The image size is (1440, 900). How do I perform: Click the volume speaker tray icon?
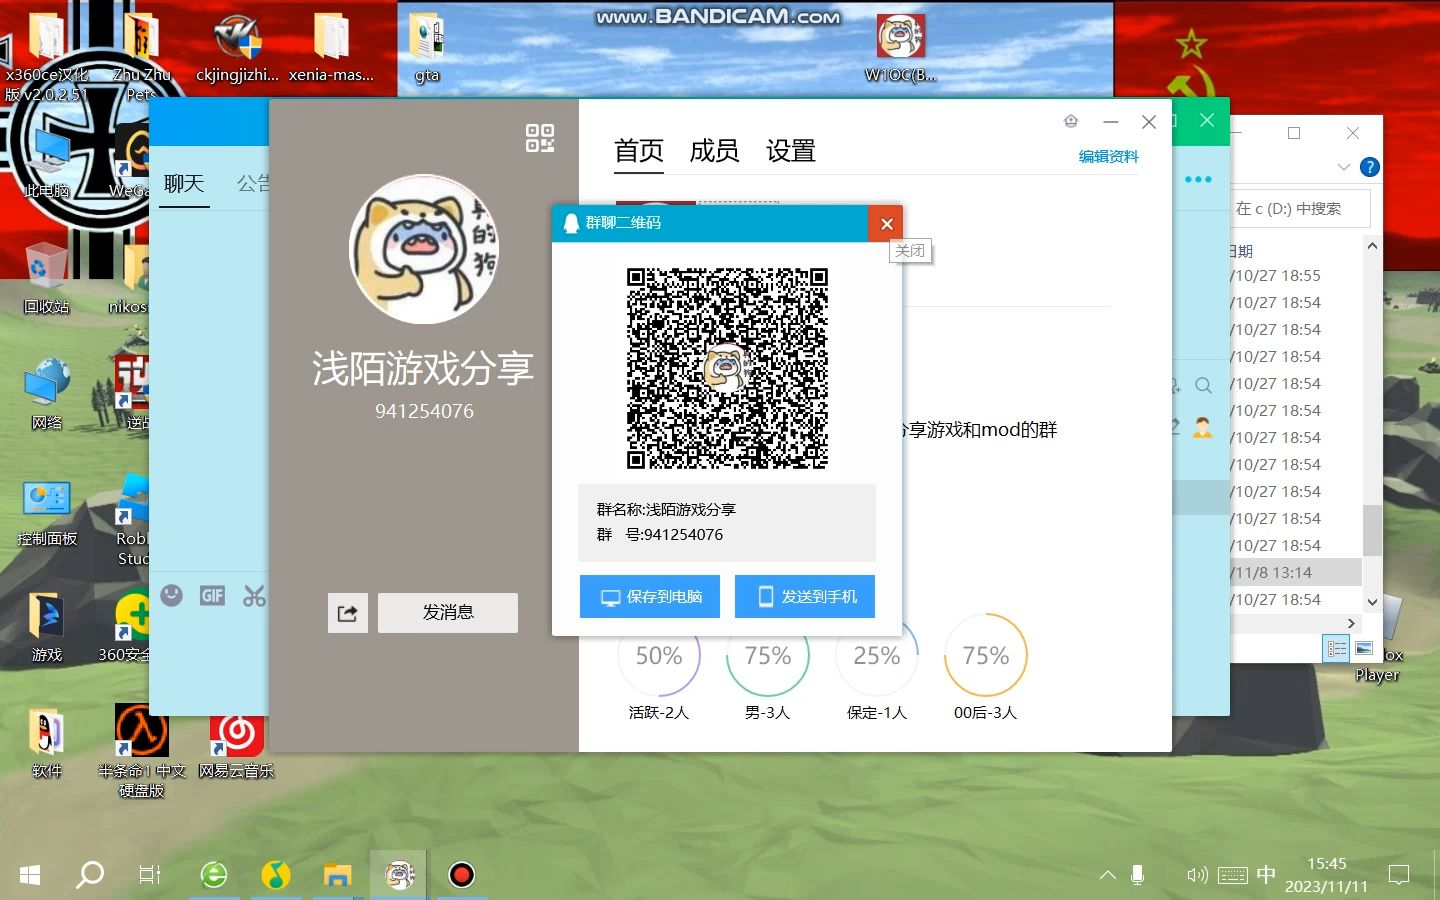click(x=1197, y=875)
